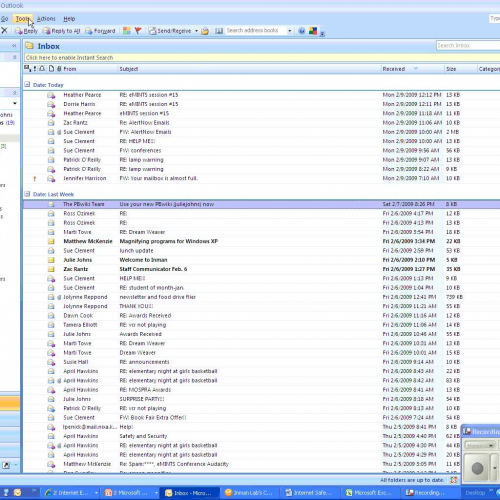The height and width of the screenshot is (500, 500).
Task: Click the Reply toolbar button
Action: tap(26, 31)
